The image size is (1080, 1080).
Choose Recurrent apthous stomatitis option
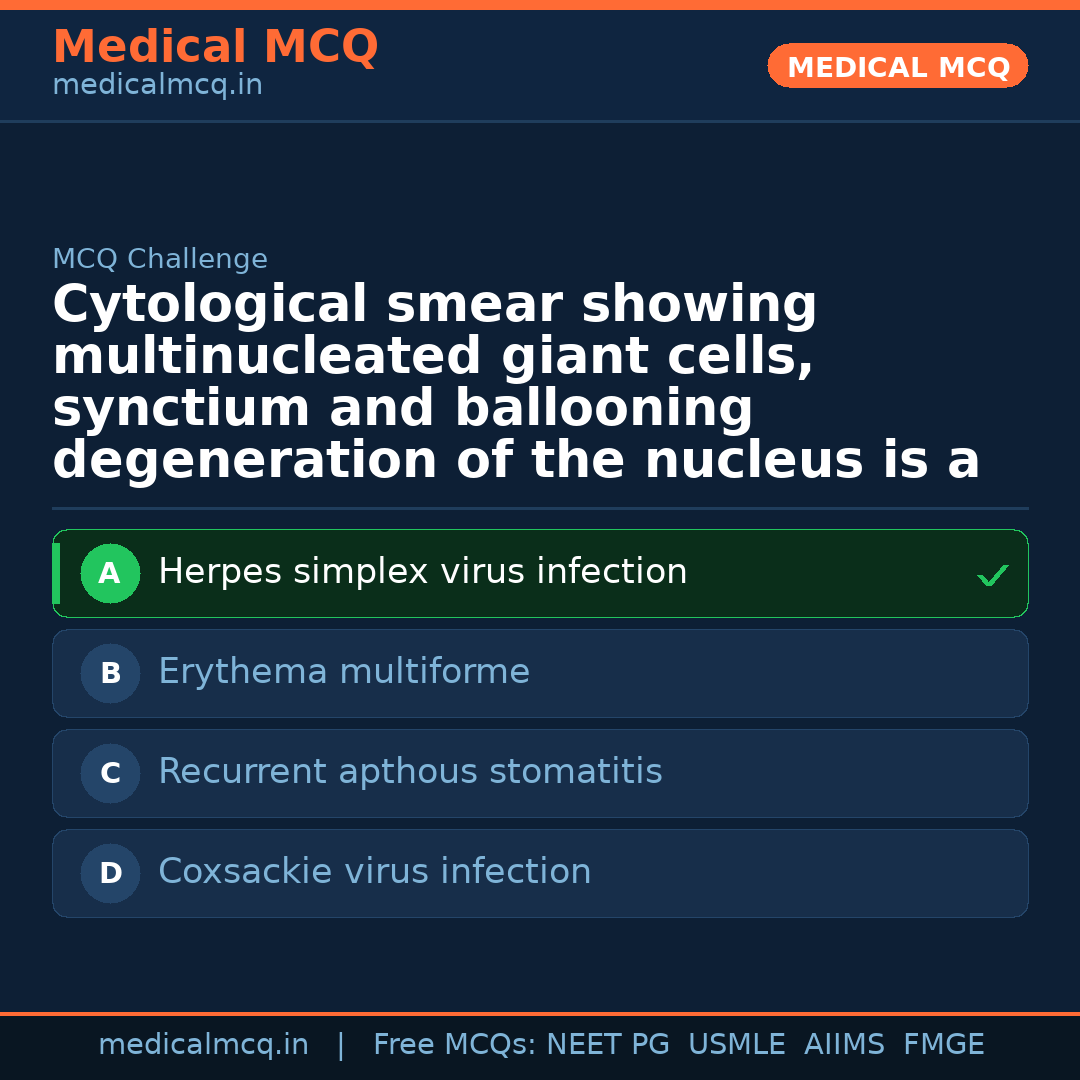[410, 773]
